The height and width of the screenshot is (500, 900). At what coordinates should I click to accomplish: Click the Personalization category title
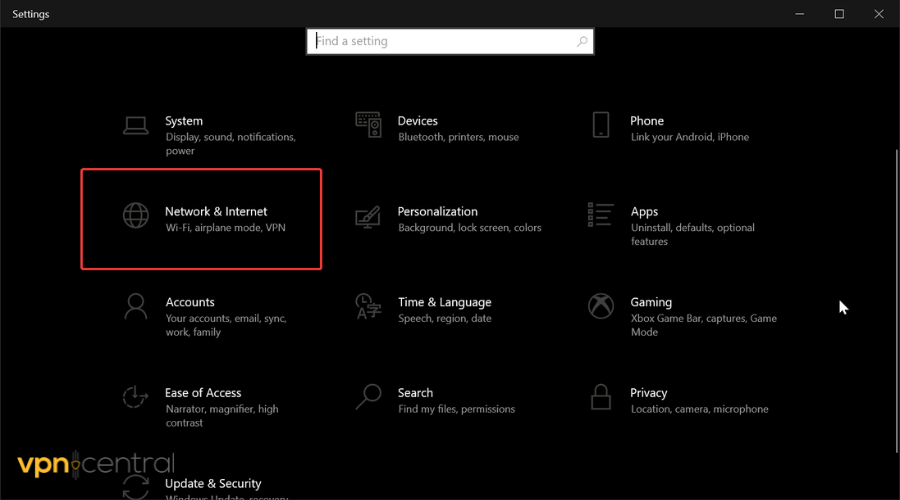coord(437,212)
